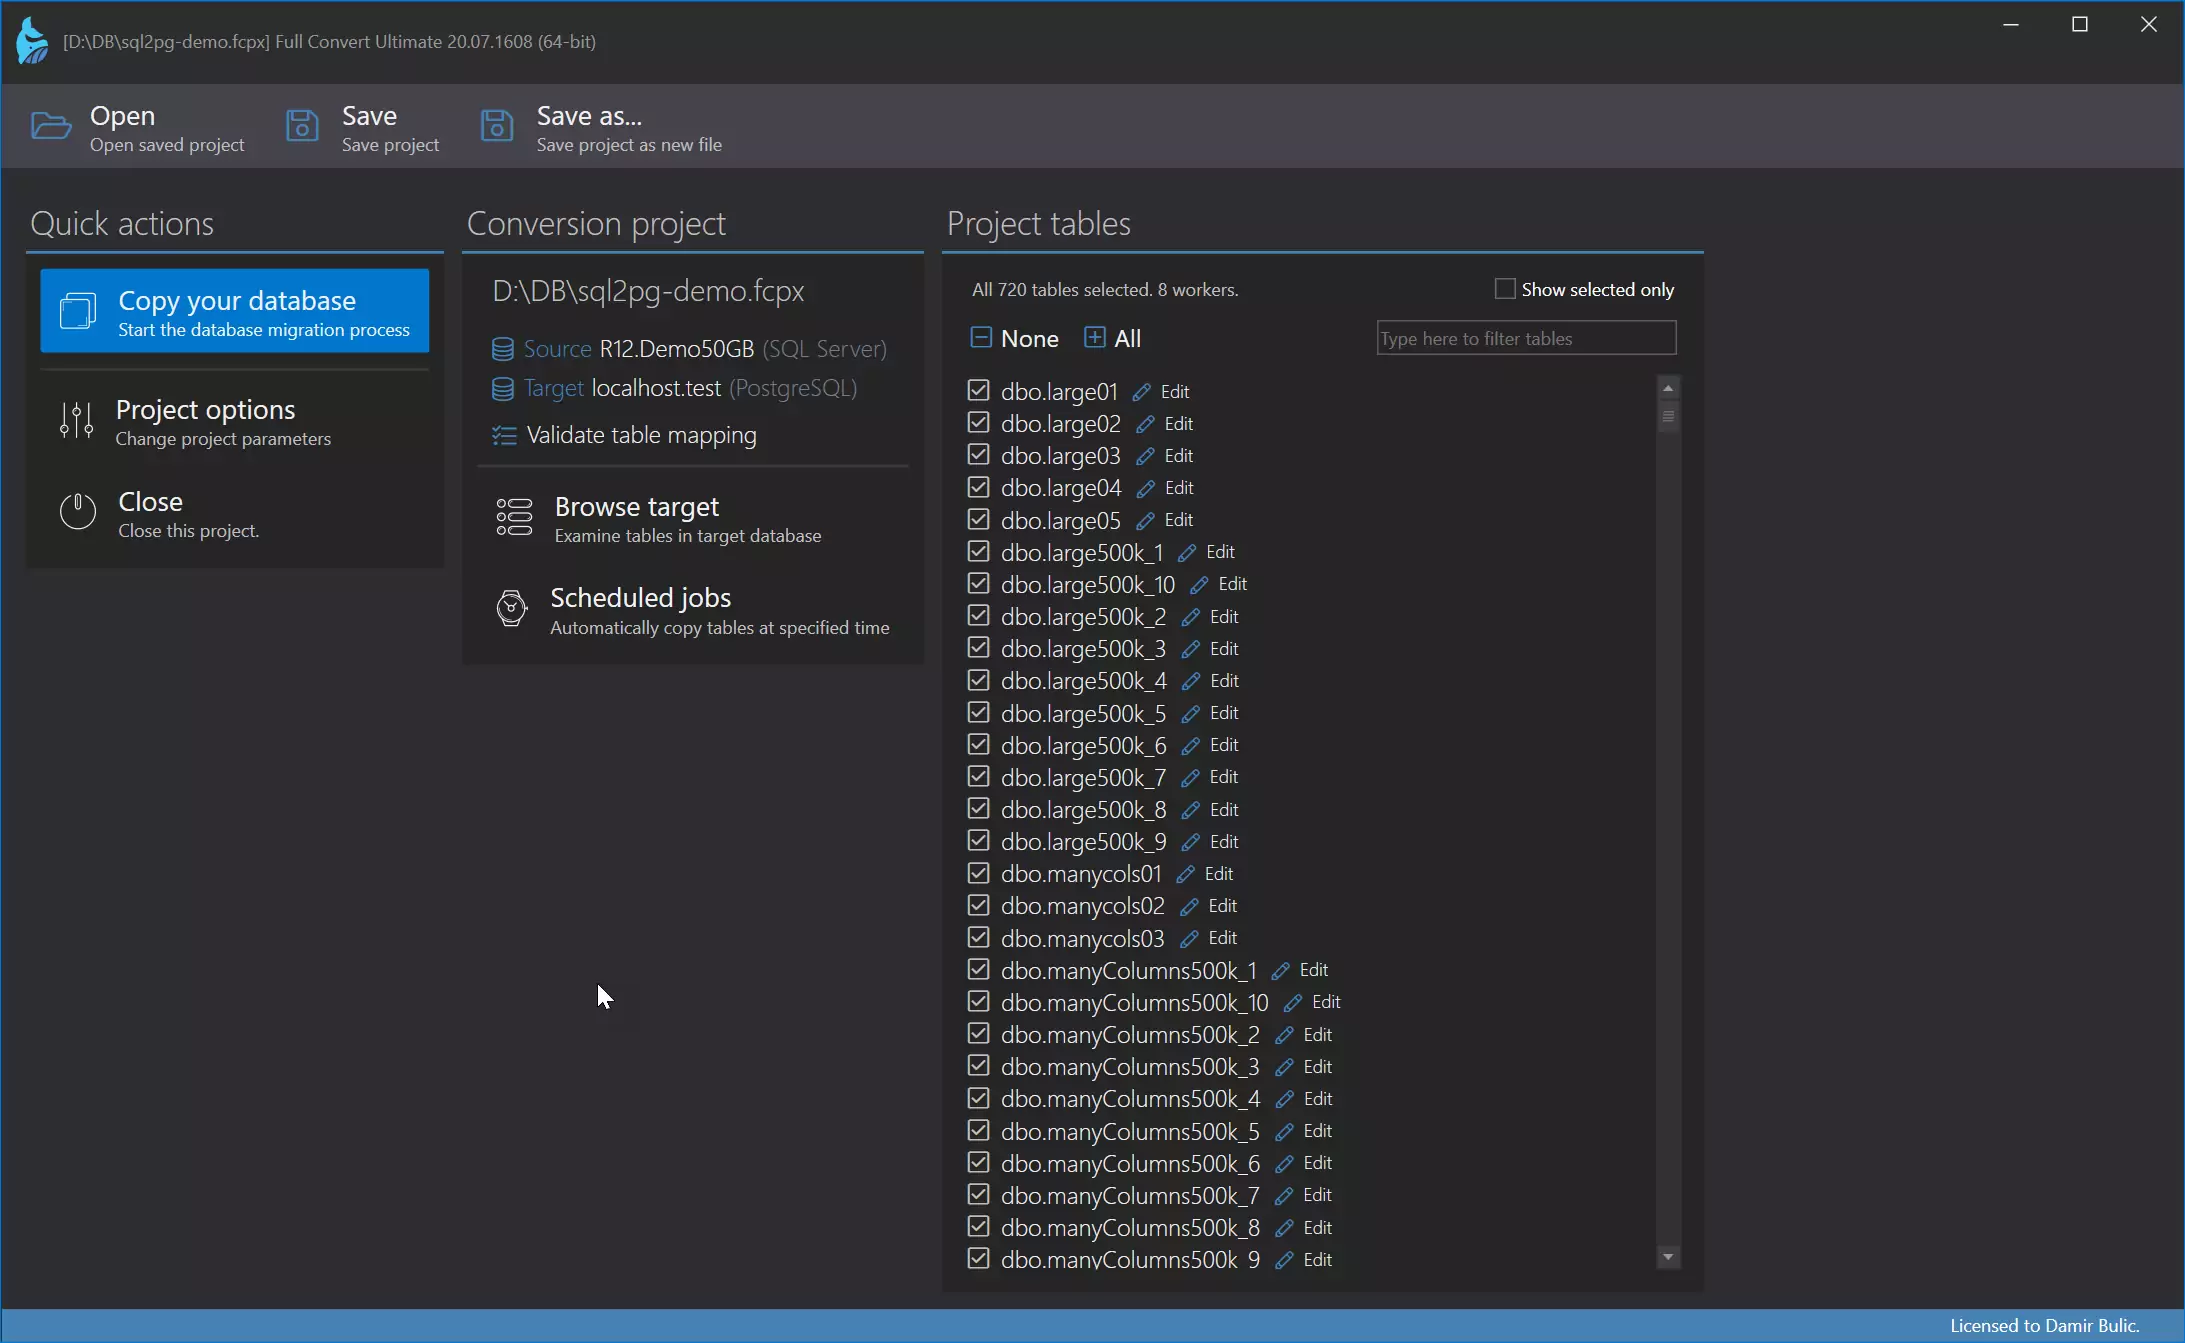
Task: Uncheck the dbo.large500k_1 table
Action: 978,551
